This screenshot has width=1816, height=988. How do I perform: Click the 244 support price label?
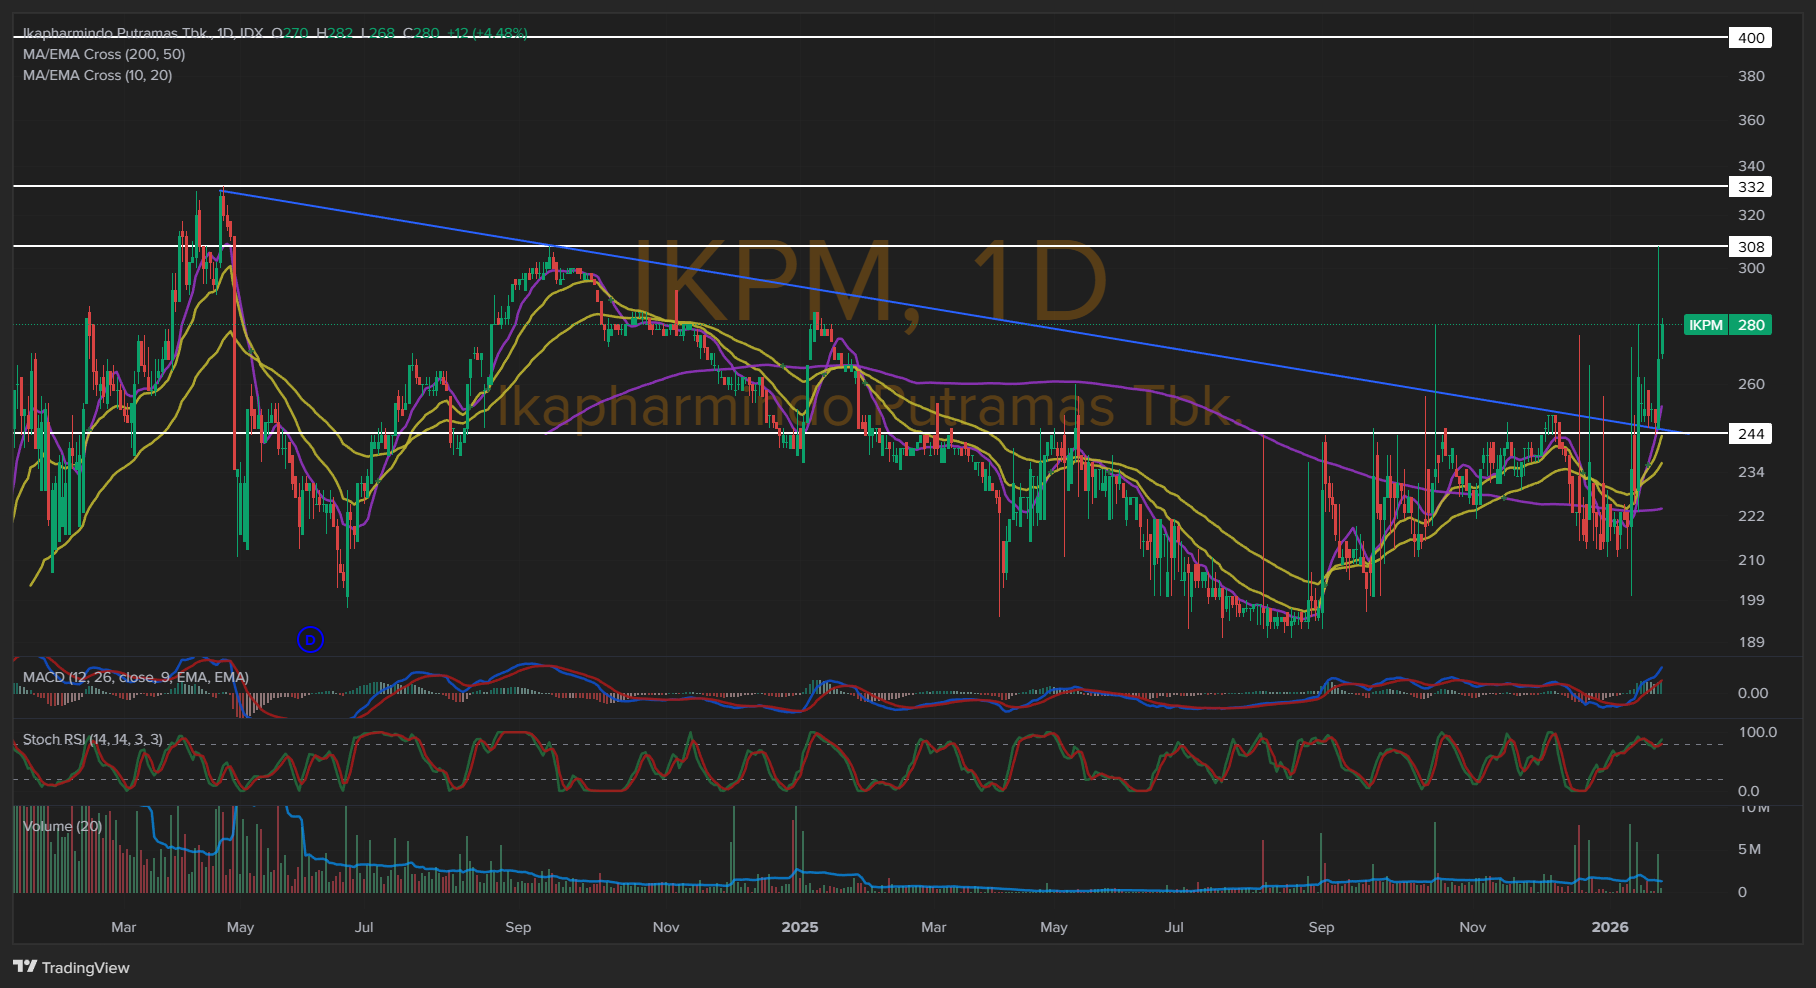(1750, 434)
